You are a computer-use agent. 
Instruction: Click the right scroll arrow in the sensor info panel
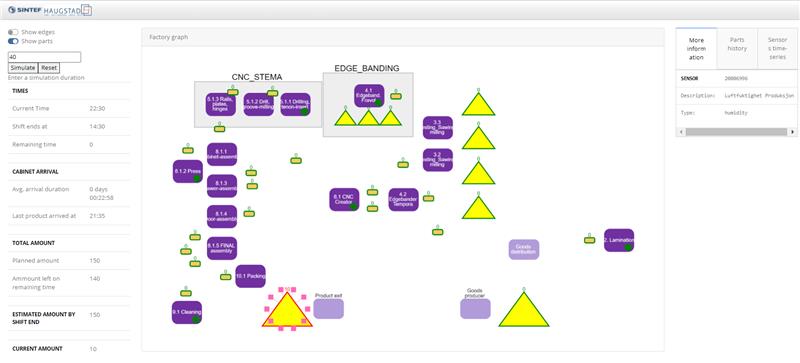(x=792, y=132)
